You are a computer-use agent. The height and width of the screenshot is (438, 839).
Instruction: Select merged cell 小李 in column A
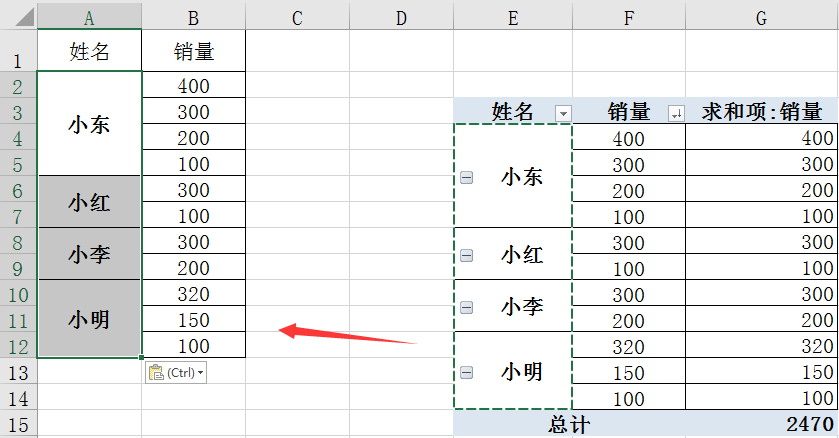(89, 254)
